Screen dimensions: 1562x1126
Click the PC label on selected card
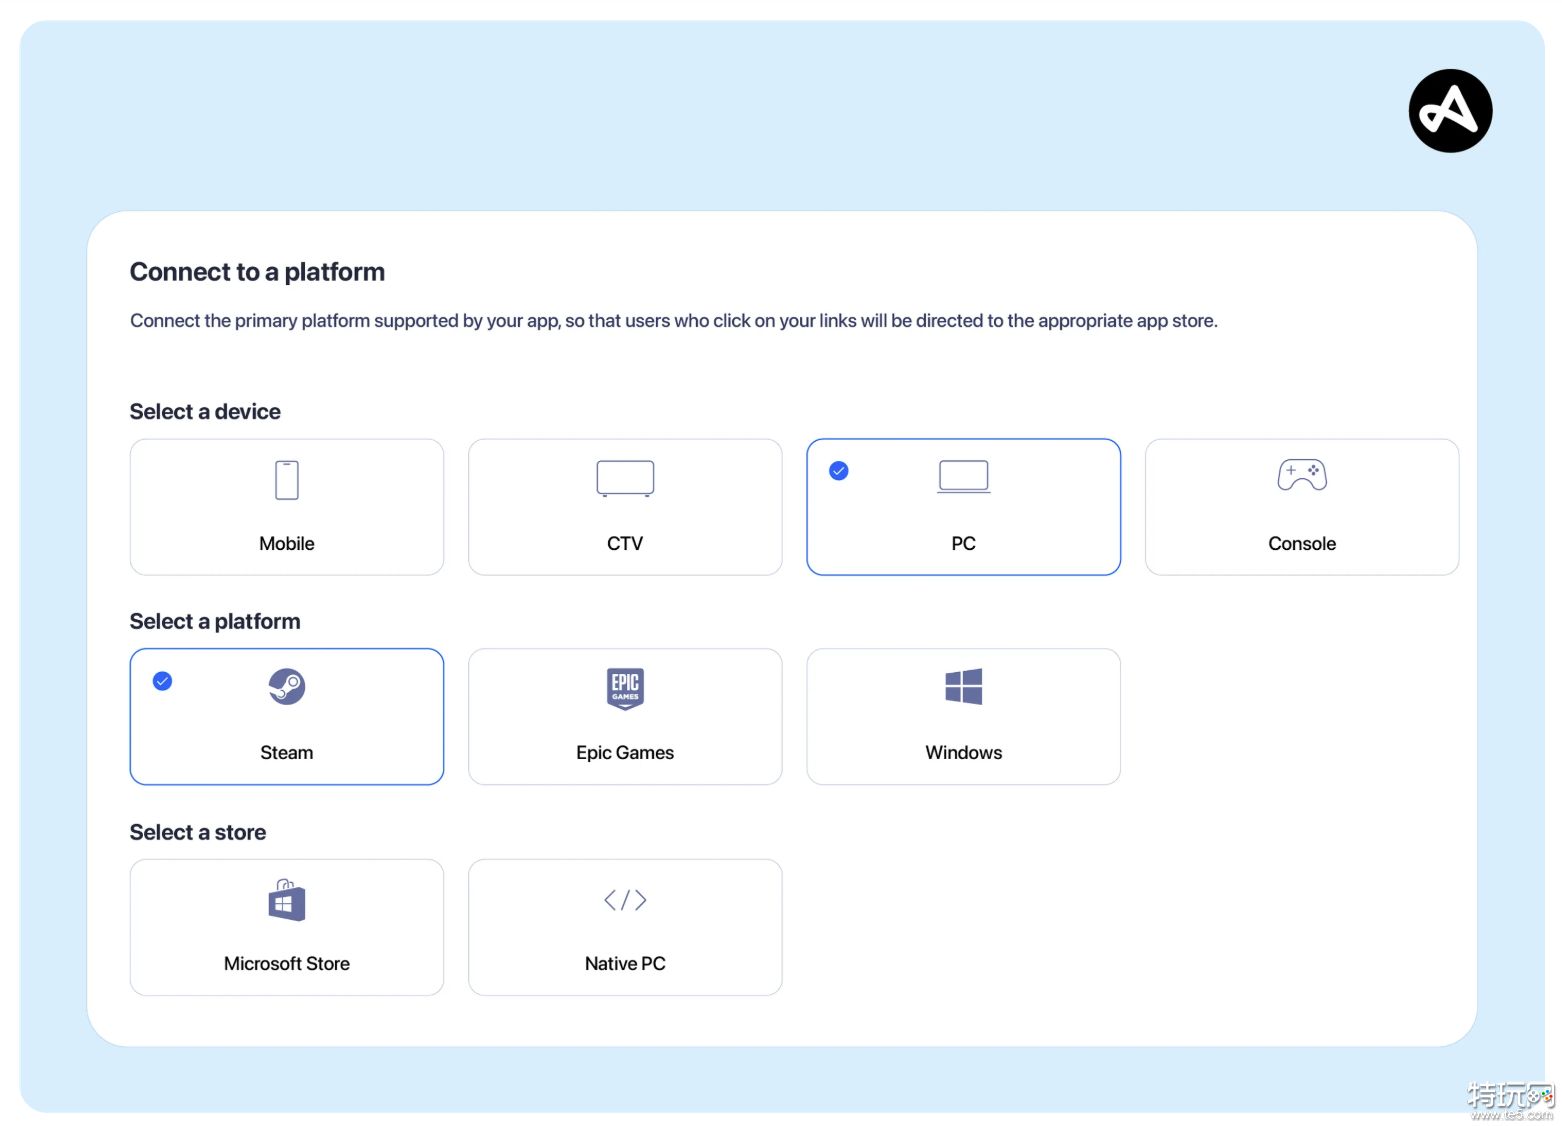tap(964, 544)
